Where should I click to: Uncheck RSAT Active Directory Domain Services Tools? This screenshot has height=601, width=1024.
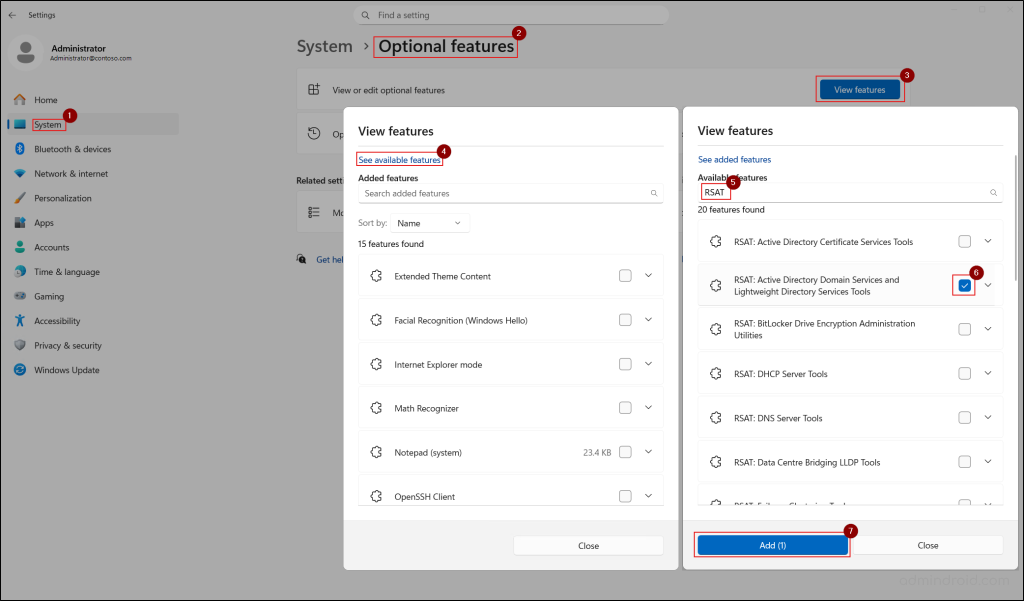coord(964,285)
